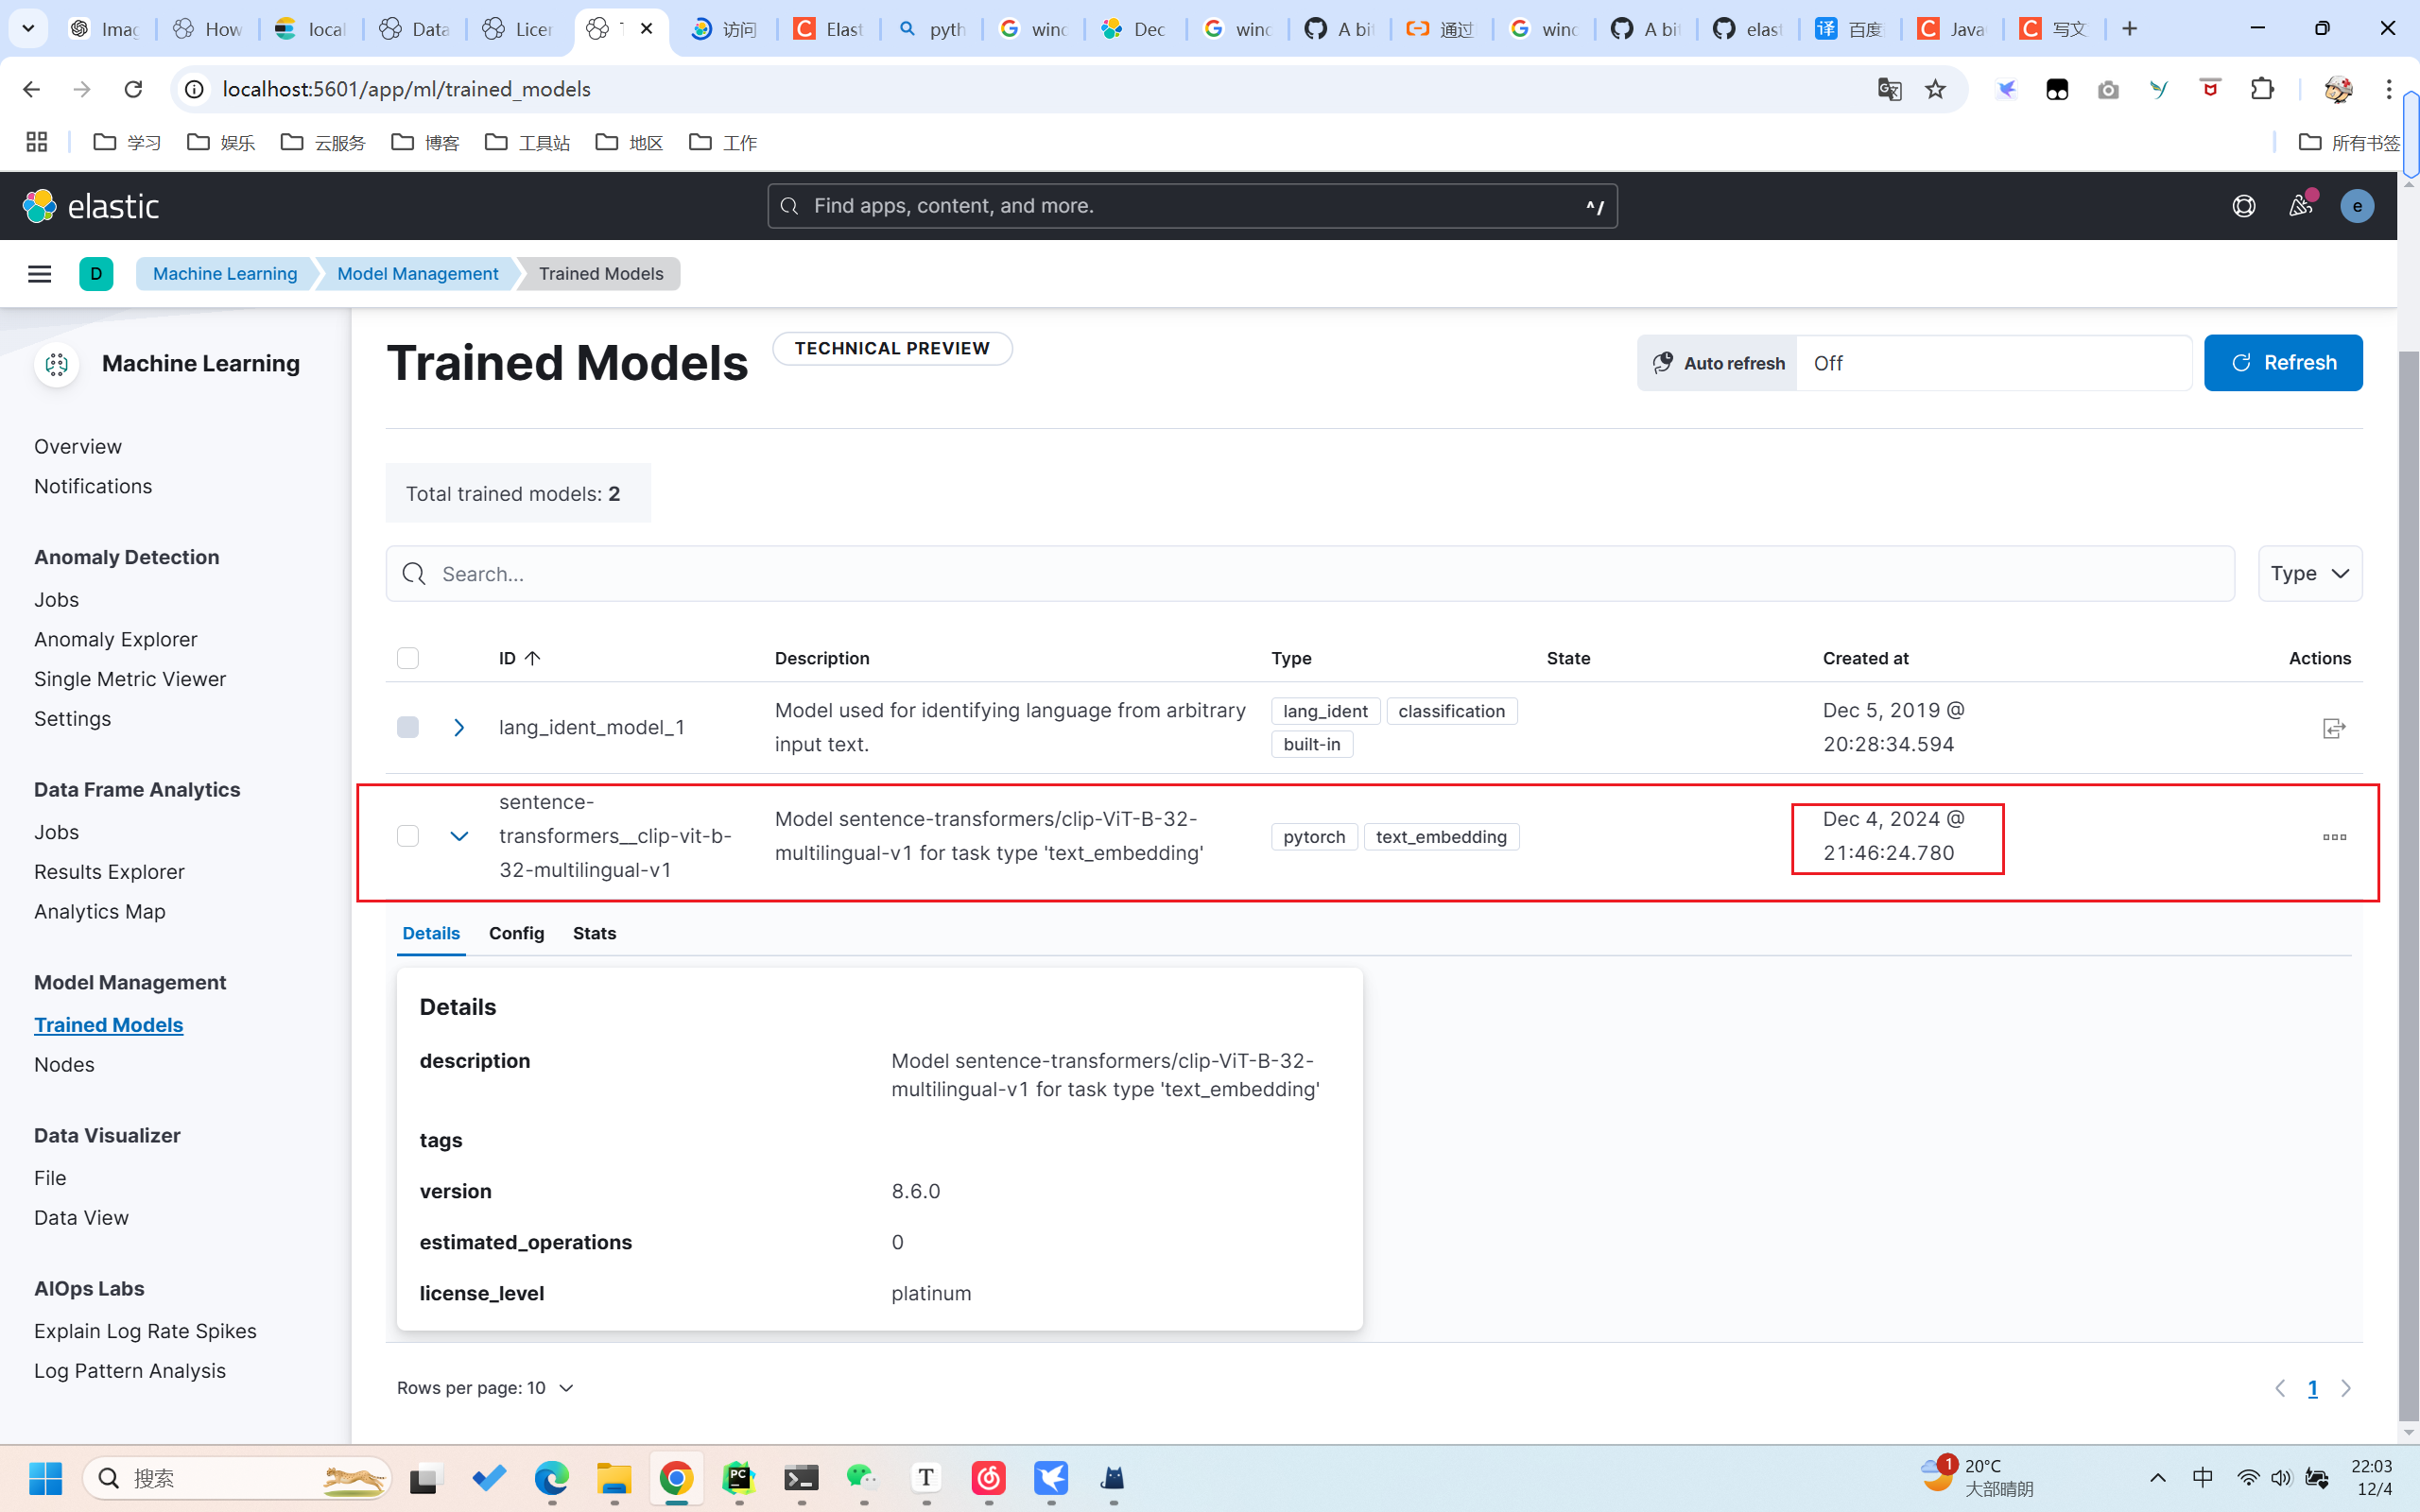2420x1512 pixels.
Task: Open the help menu lifebuoy icon
Action: click(2244, 206)
